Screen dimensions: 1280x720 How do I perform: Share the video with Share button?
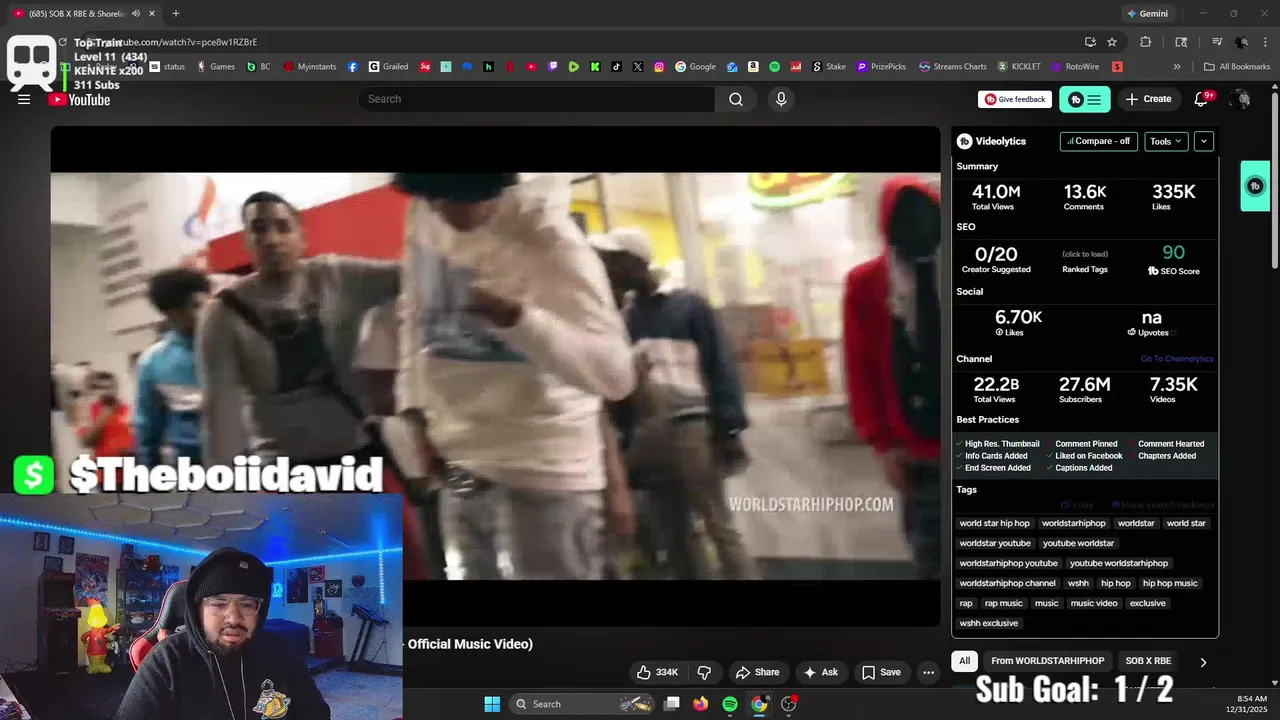point(757,672)
